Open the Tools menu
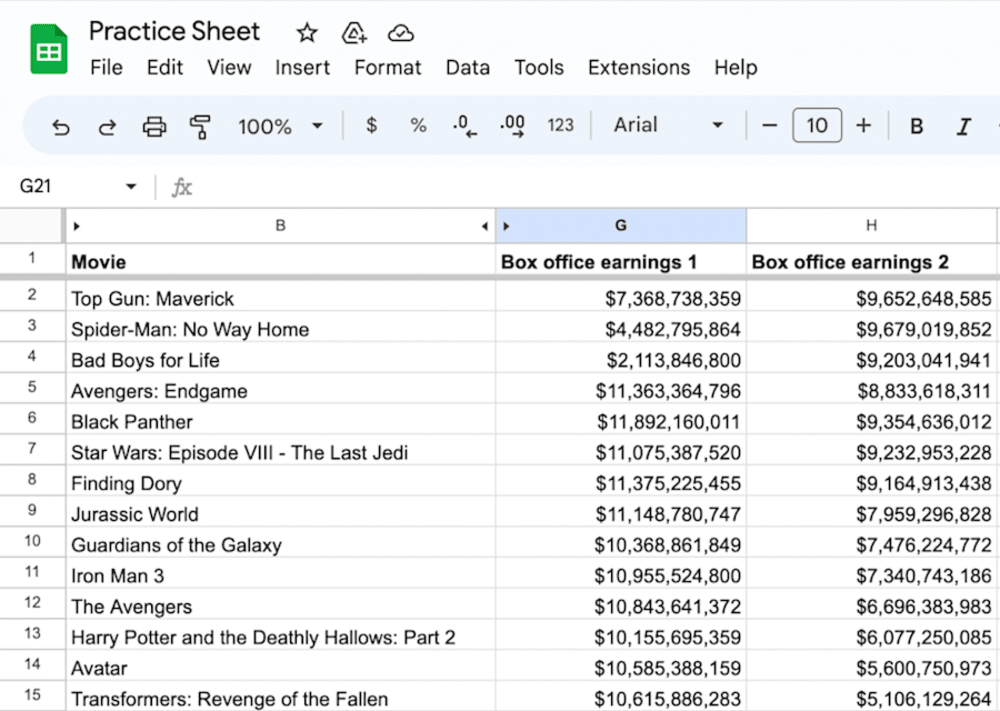Image resolution: width=1000 pixels, height=711 pixels. (x=539, y=68)
